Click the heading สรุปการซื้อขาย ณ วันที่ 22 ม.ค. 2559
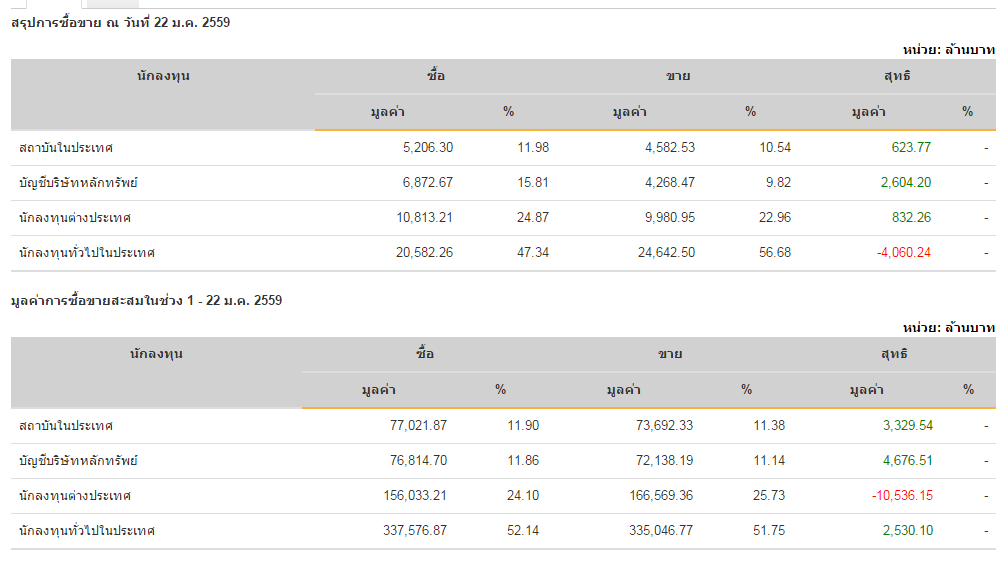Viewport: 1004px width, 561px height. click(x=120, y=22)
